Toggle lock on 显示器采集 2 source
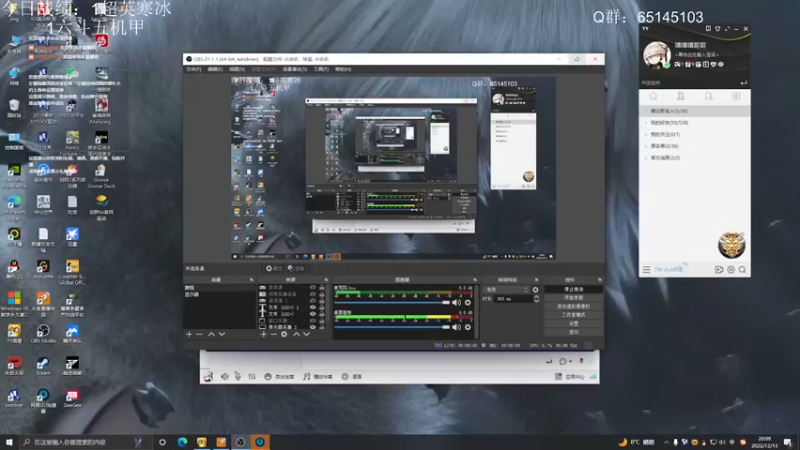The width and height of the screenshot is (800, 450). (321, 327)
